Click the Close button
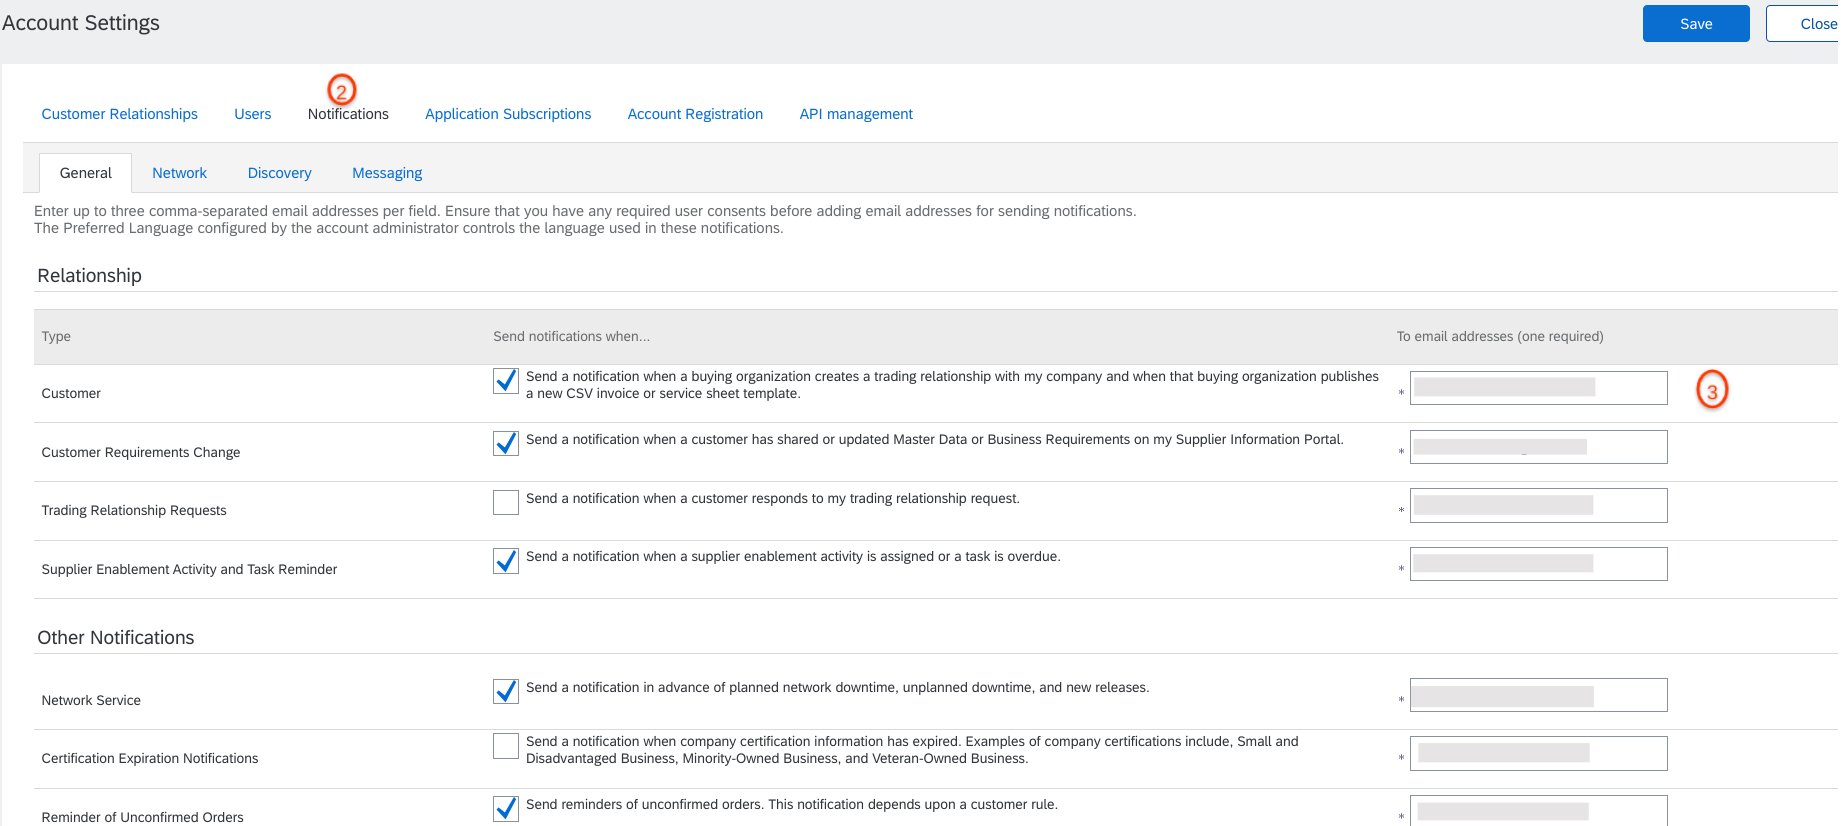1841x826 pixels. [1803, 24]
